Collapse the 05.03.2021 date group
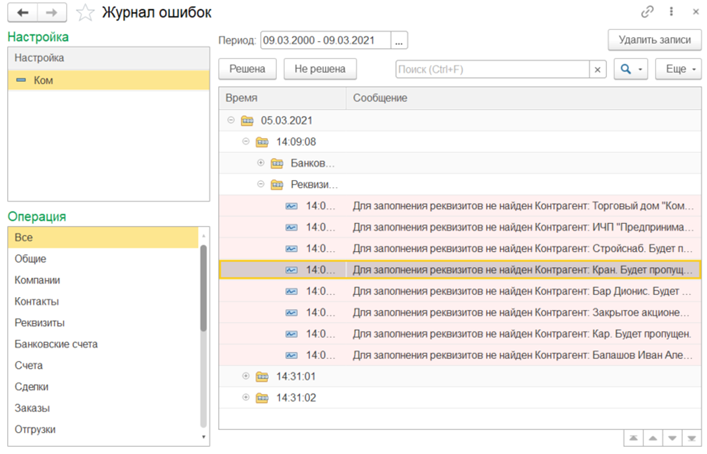The image size is (707, 454). pos(231,120)
